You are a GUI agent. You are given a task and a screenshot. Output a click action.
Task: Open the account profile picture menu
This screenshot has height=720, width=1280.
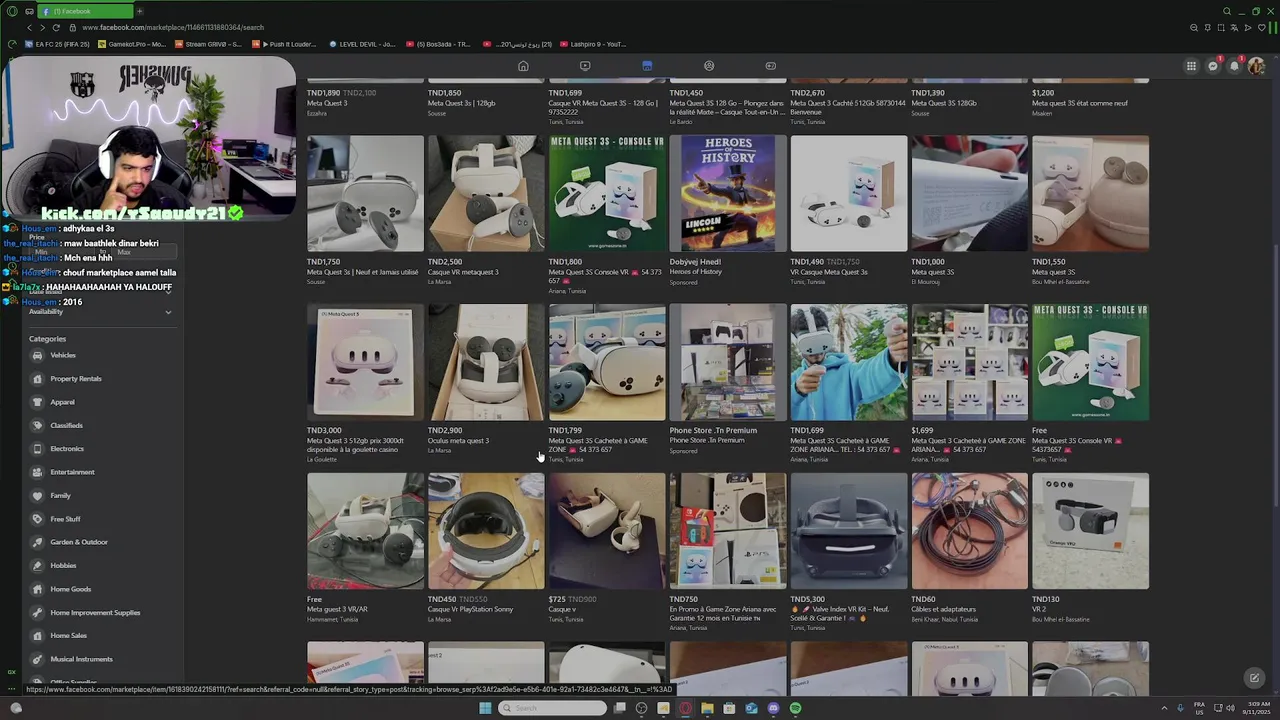[x=1257, y=66]
